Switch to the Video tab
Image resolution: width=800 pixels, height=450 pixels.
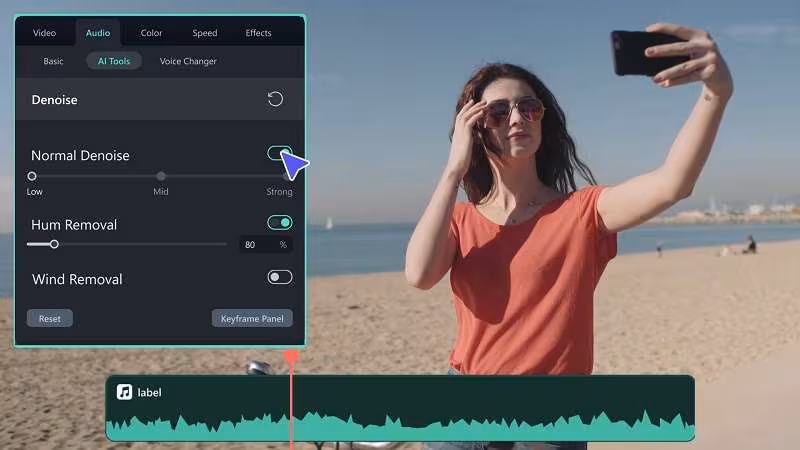44,33
